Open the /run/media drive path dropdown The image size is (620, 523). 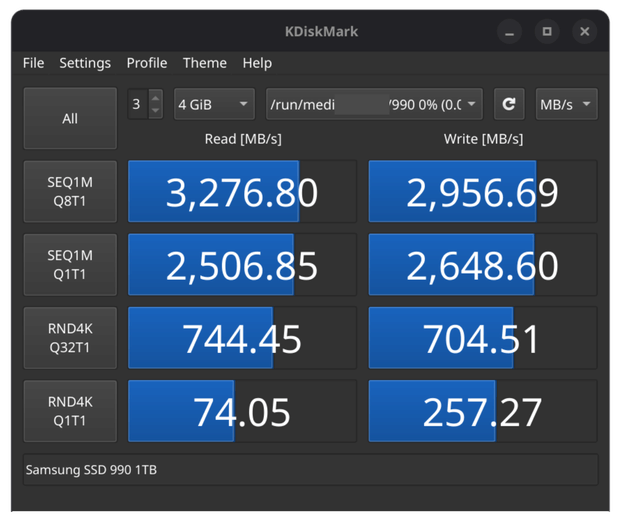point(374,104)
